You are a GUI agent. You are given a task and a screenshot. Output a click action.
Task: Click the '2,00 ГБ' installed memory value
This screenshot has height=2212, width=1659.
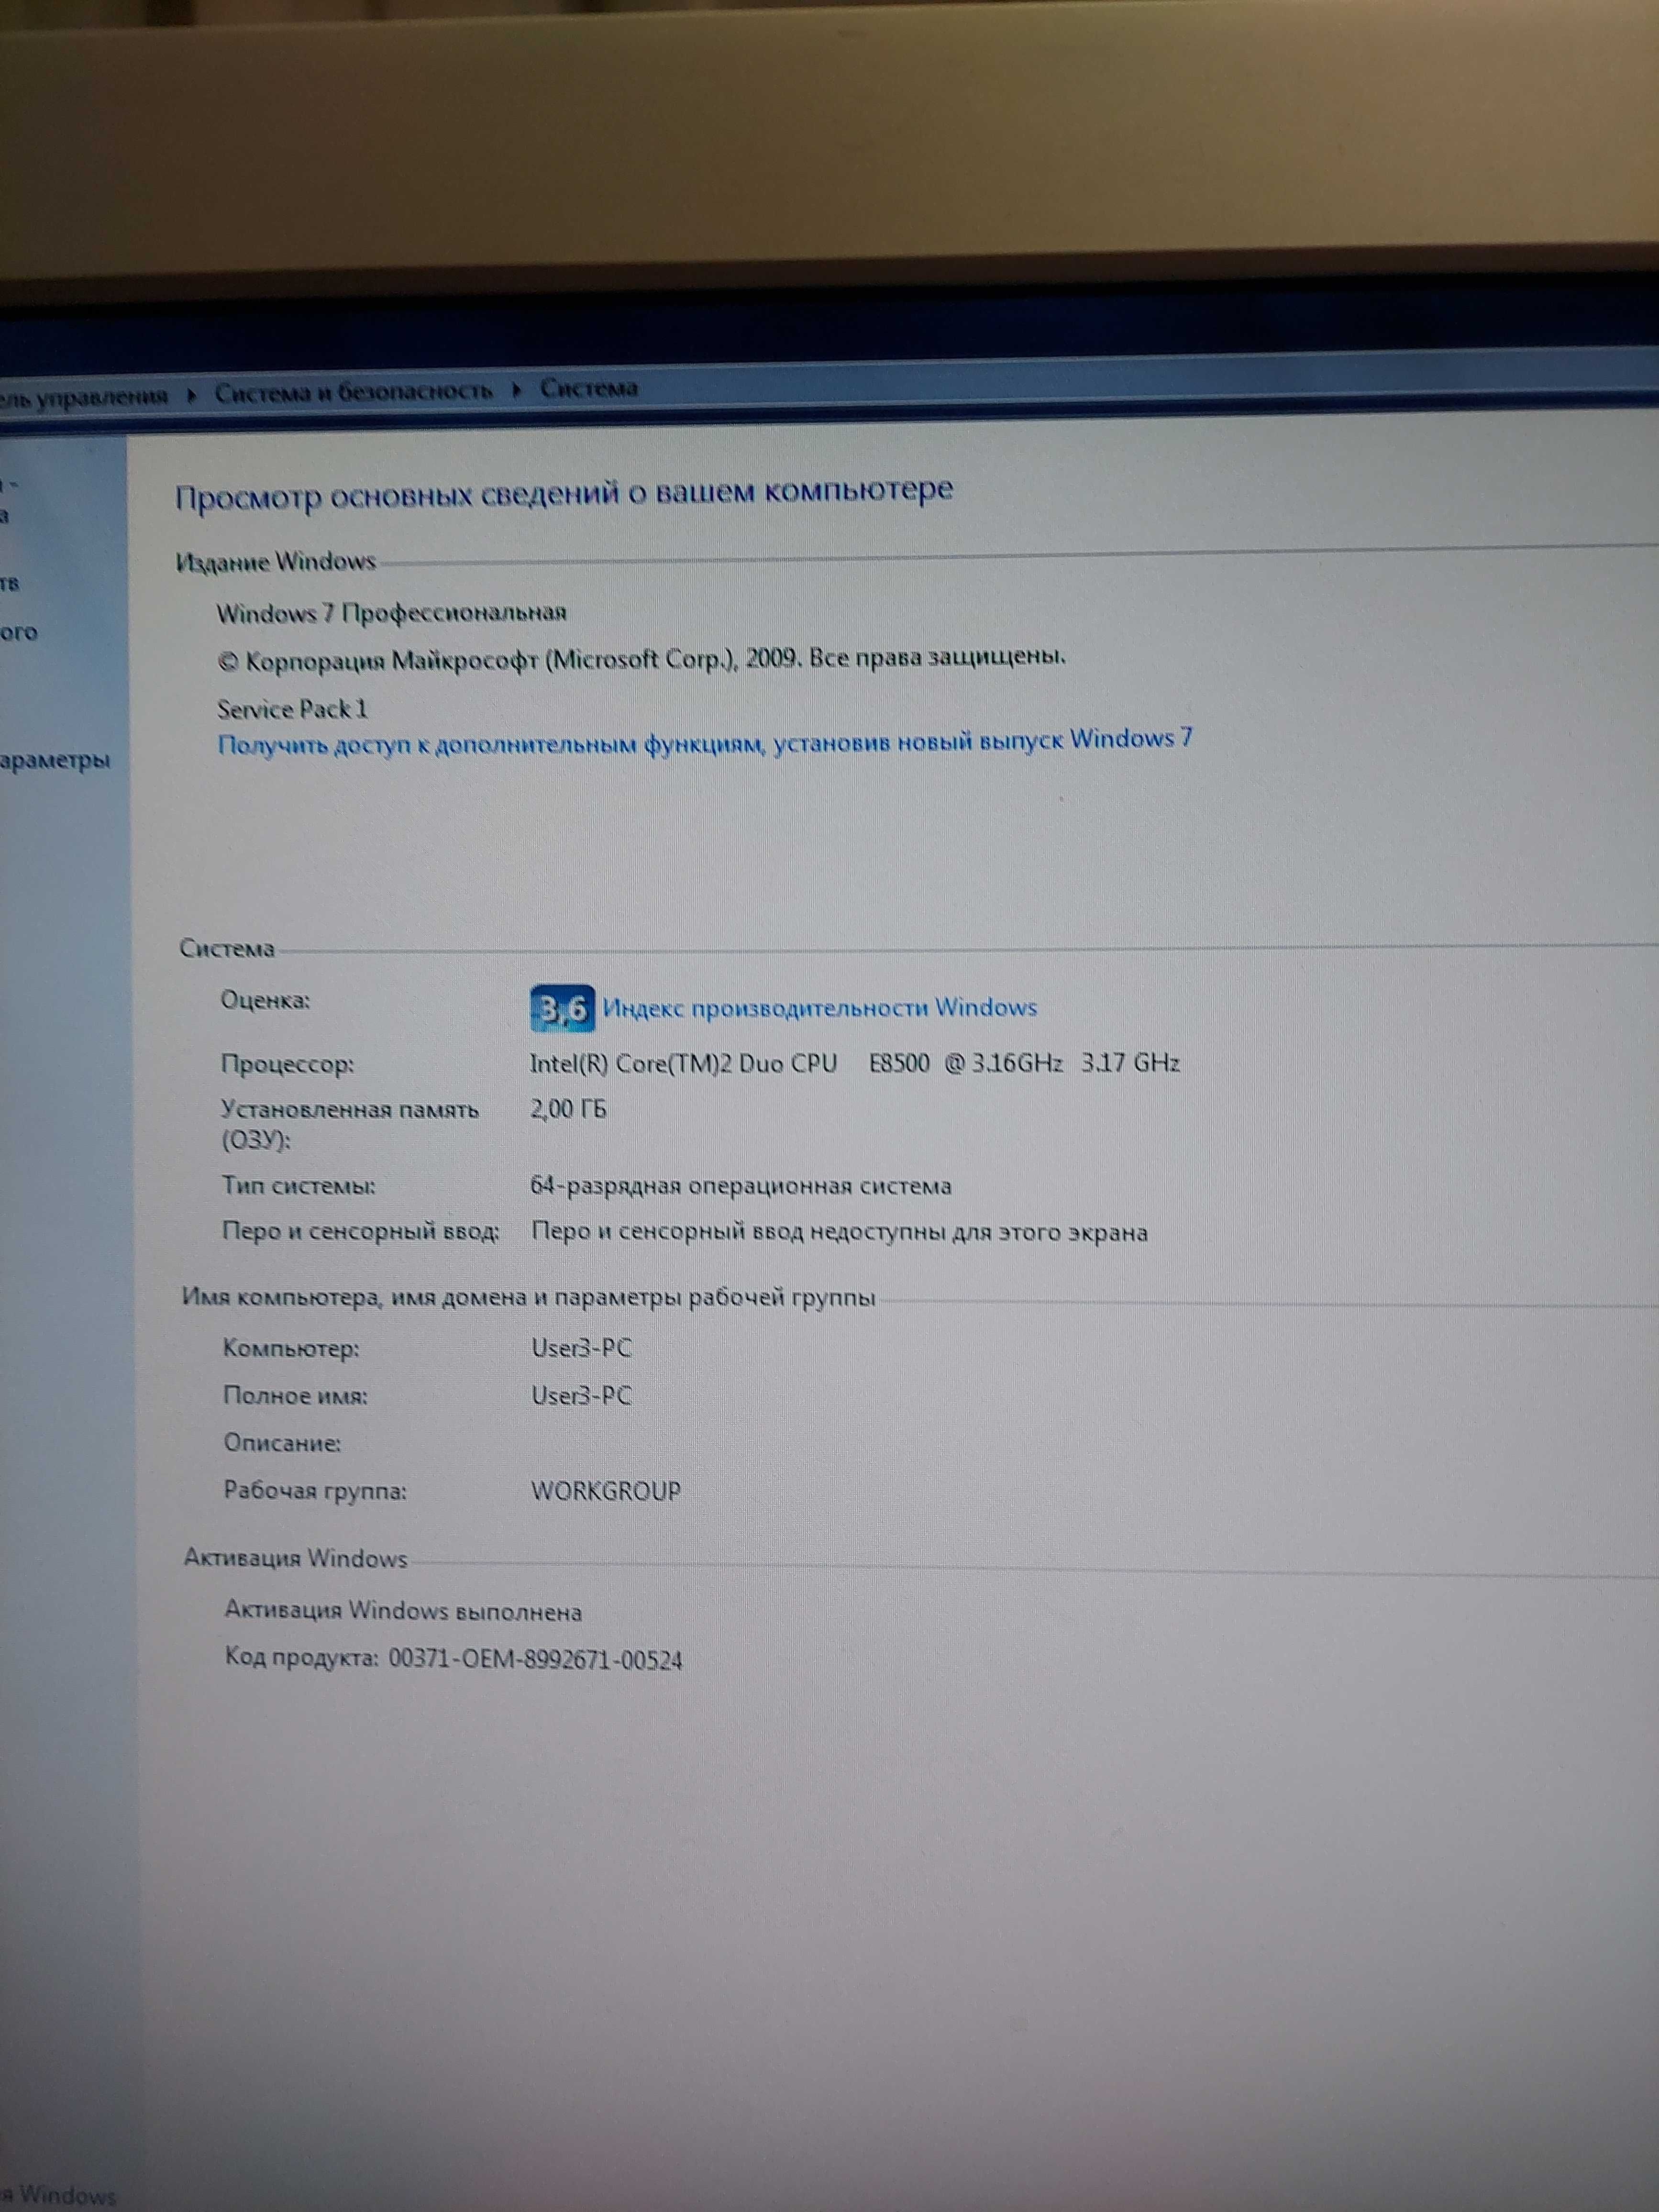click(x=568, y=1109)
